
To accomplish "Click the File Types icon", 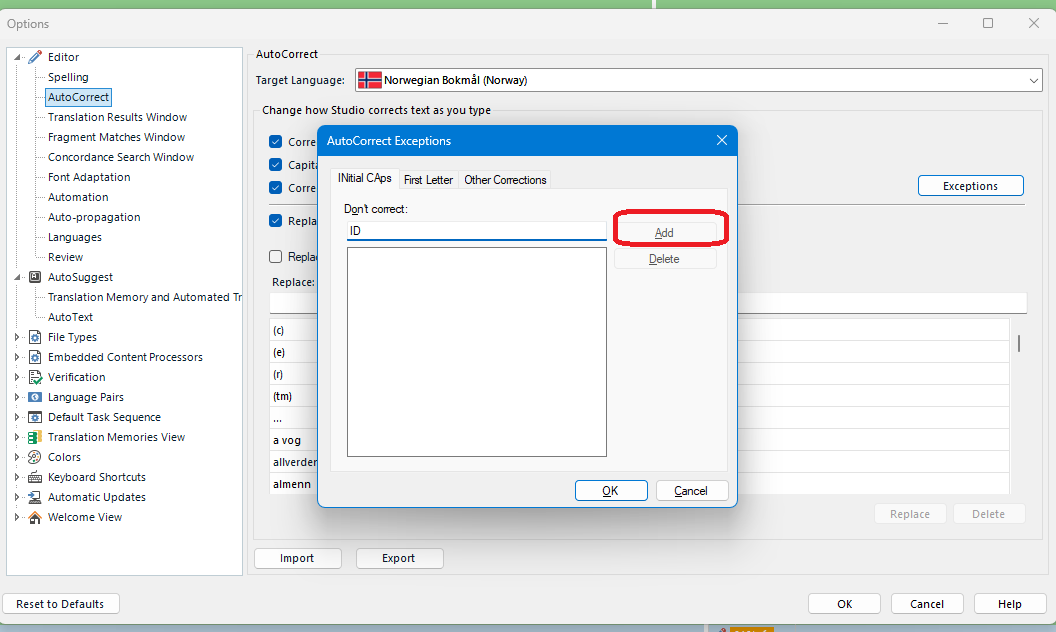I will tap(35, 337).
